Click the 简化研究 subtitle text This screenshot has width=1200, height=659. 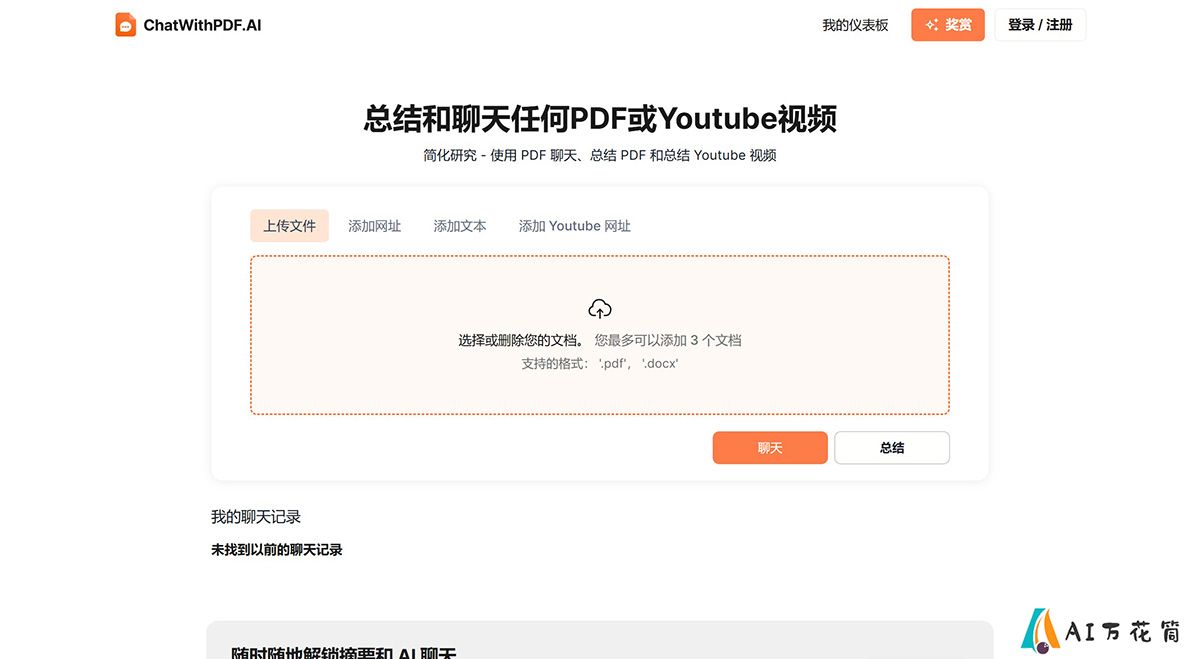(600, 155)
